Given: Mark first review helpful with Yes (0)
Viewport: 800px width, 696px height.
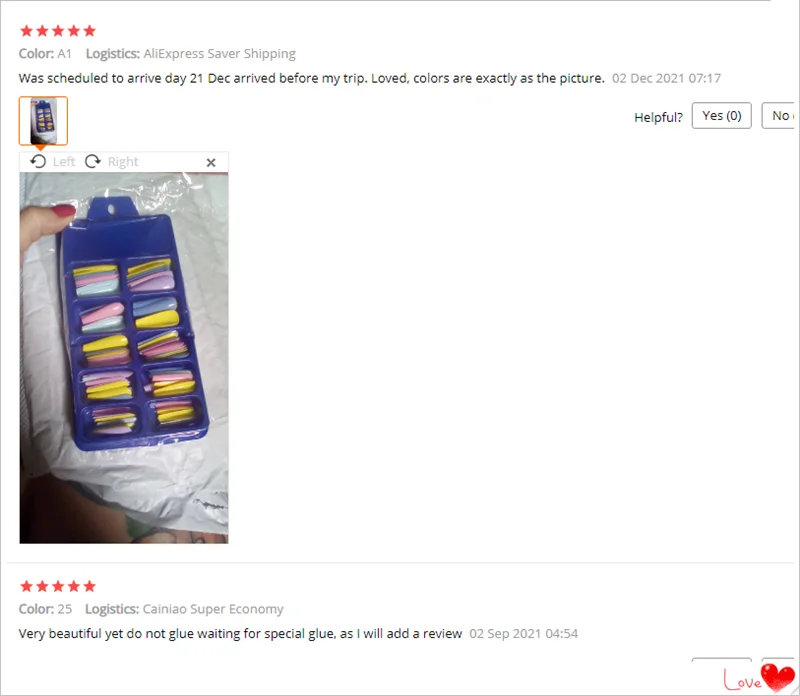Looking at the screenshot, I should point(721,116).
